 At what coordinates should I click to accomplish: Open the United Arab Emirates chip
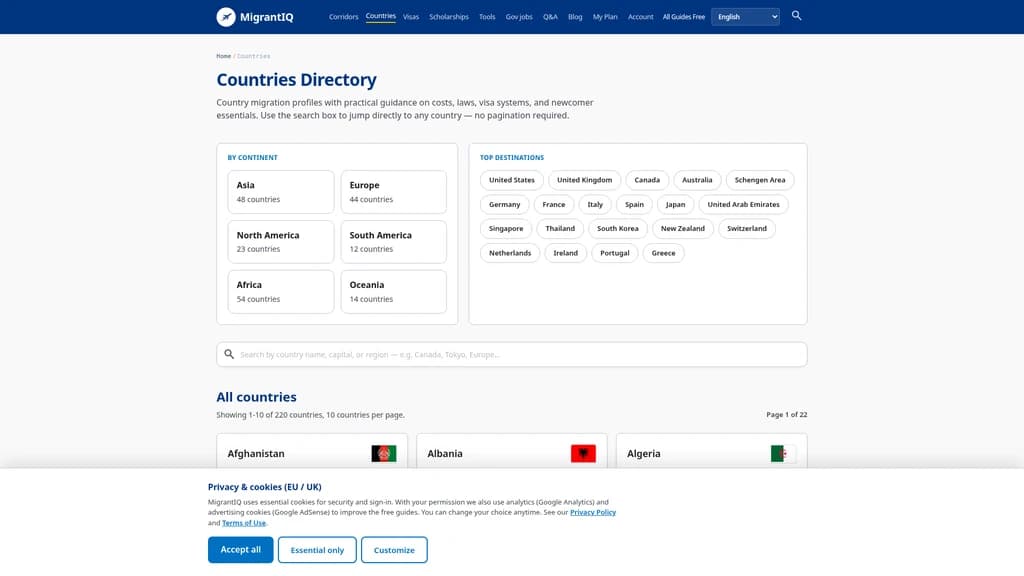tap(743, 204)
